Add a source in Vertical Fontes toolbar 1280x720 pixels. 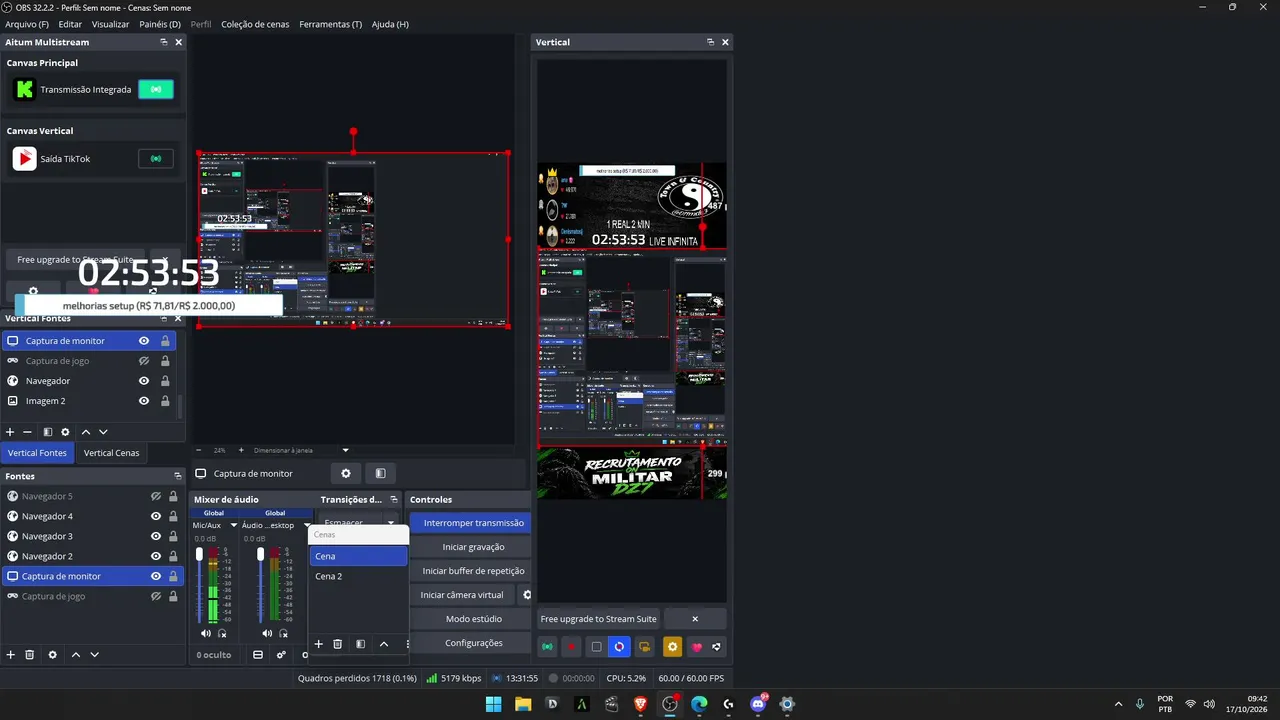point(10,432)
